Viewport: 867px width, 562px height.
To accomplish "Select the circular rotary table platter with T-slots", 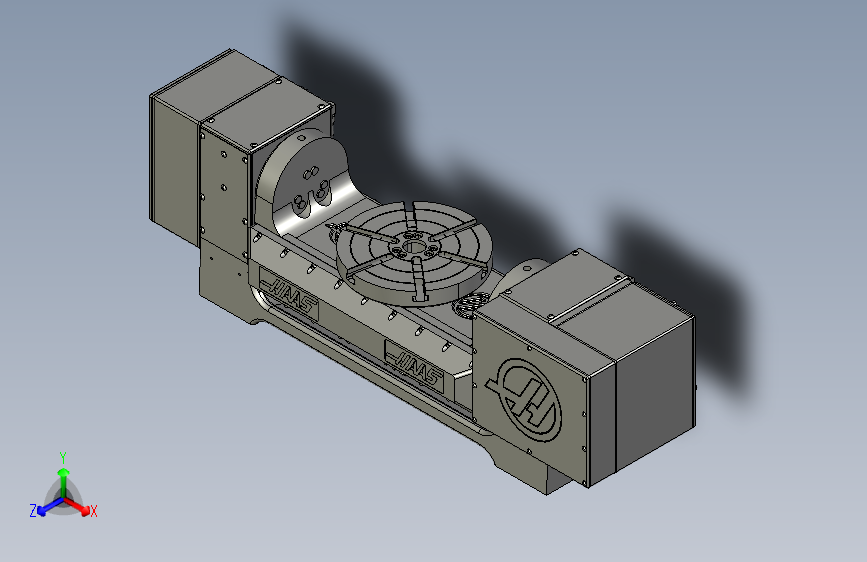I will pyautogui.click(x=414, y=252).
